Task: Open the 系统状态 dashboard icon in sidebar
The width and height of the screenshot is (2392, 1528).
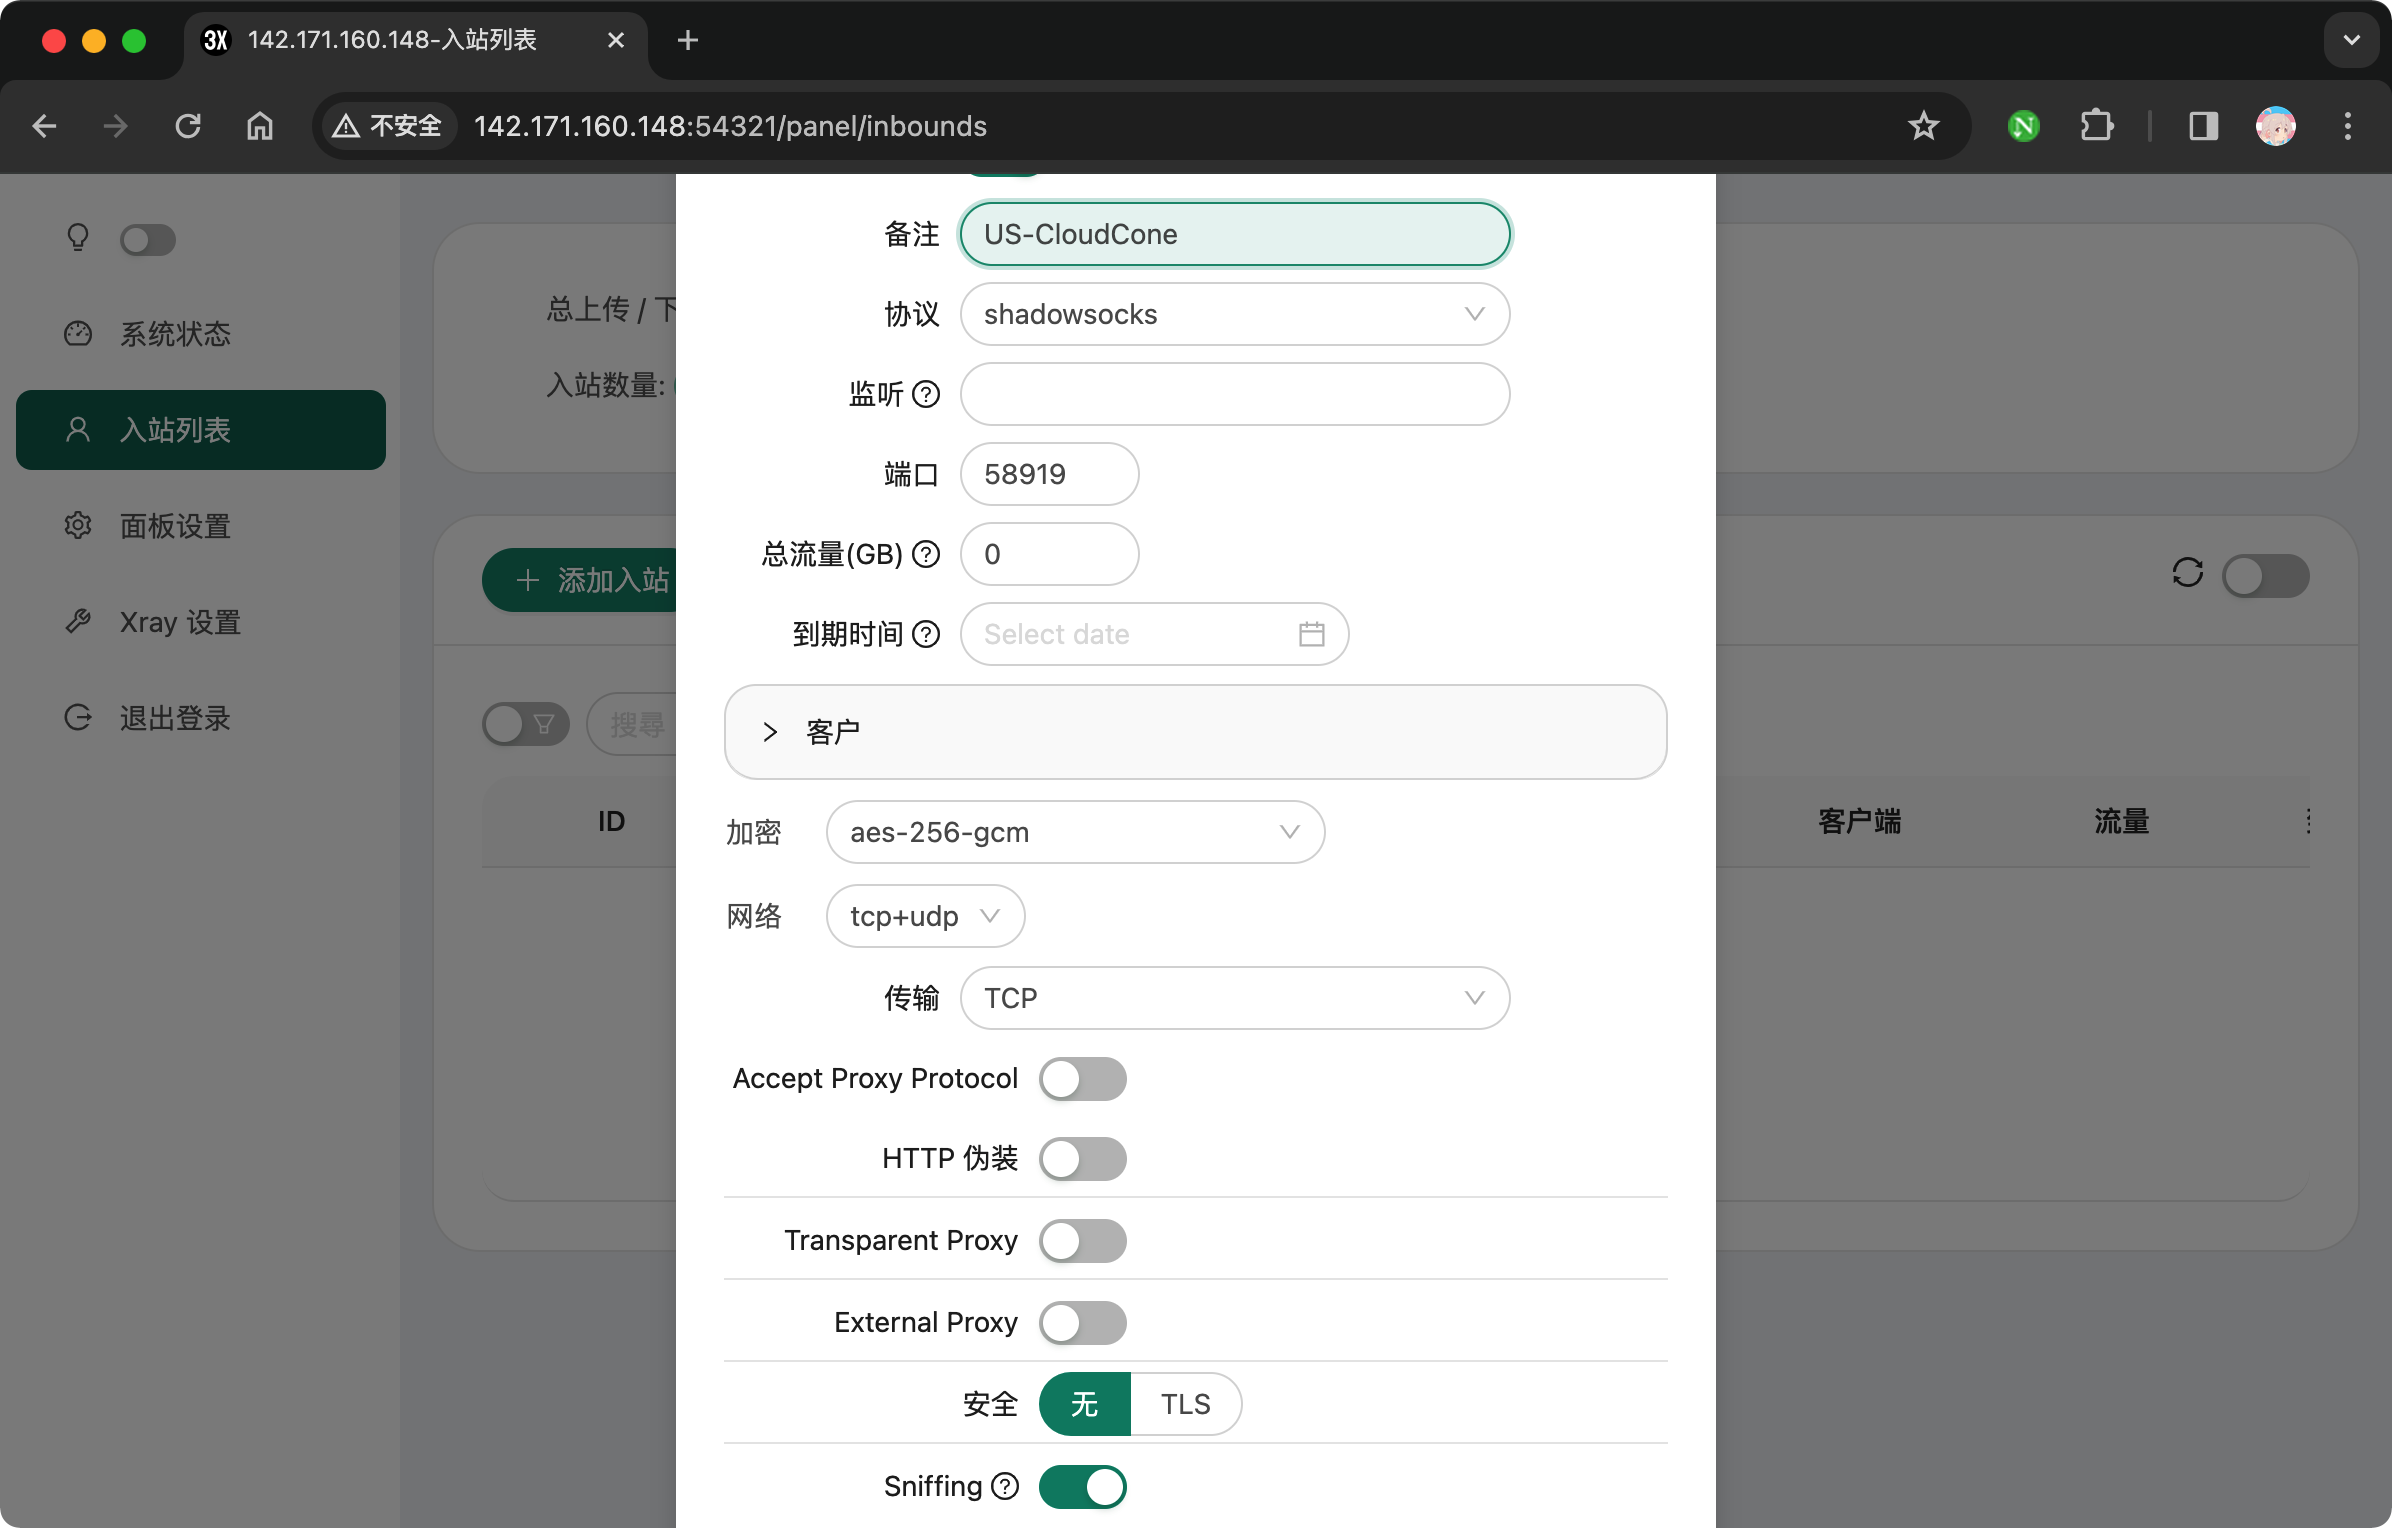Action: (x=78, y=334)
